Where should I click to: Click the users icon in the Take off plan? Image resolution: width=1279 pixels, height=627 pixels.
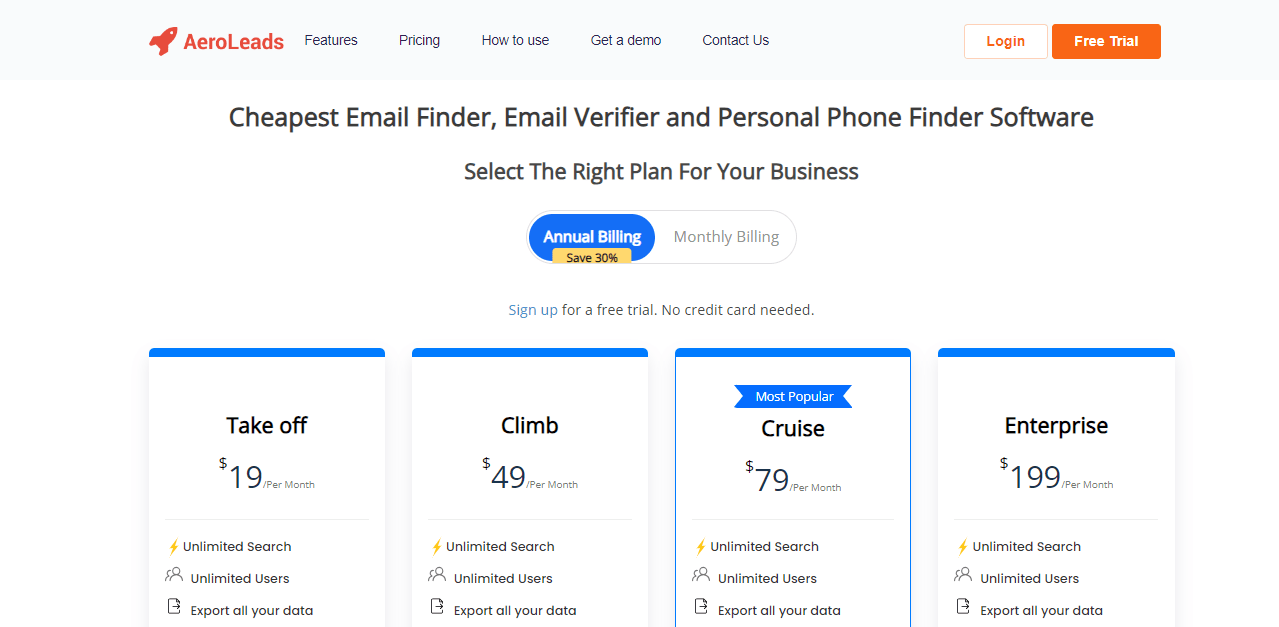[x=173, y=575]
